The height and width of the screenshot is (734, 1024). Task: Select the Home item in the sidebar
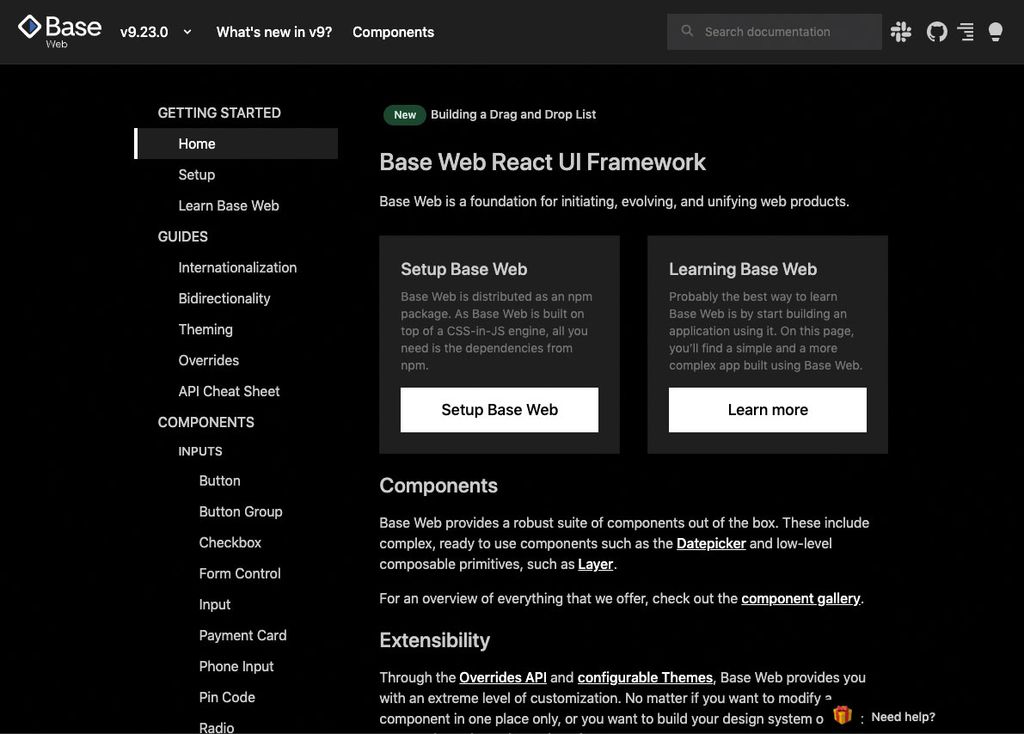click(x=196, y=143)
